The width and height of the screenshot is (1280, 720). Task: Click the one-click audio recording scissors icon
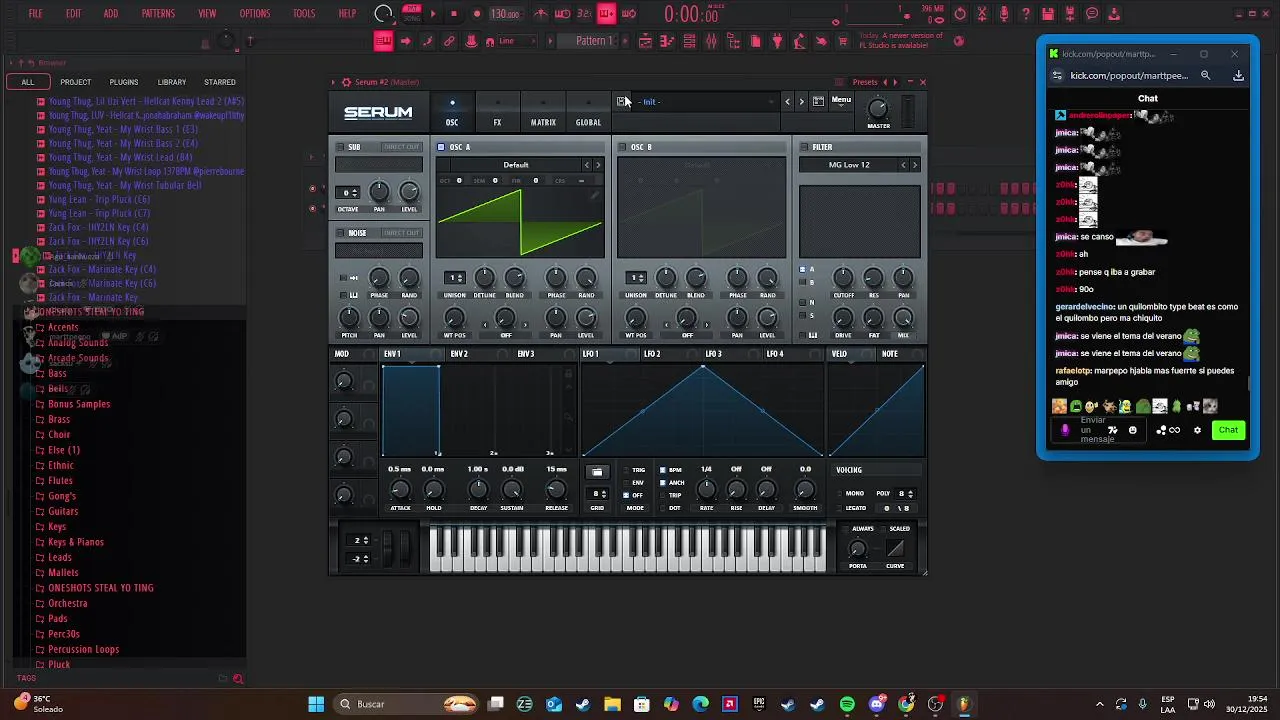pyautogui.click(x=982, y=14)
